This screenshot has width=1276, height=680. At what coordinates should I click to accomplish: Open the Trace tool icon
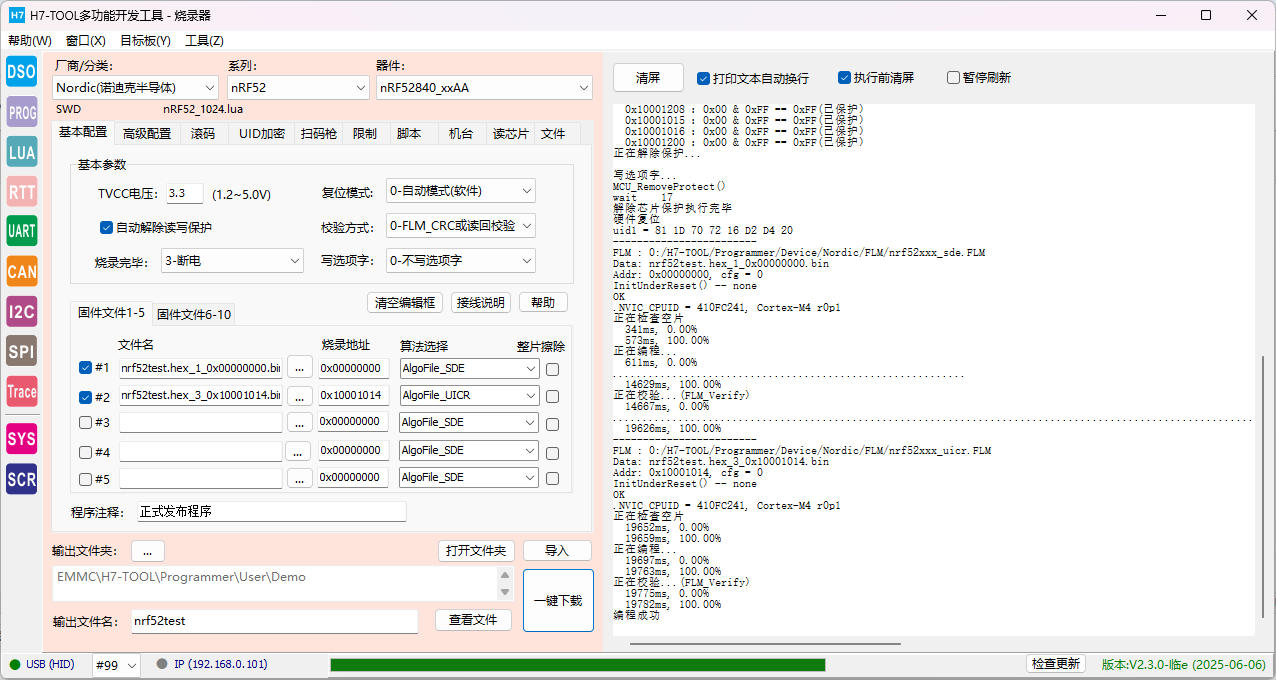point(22,391)
